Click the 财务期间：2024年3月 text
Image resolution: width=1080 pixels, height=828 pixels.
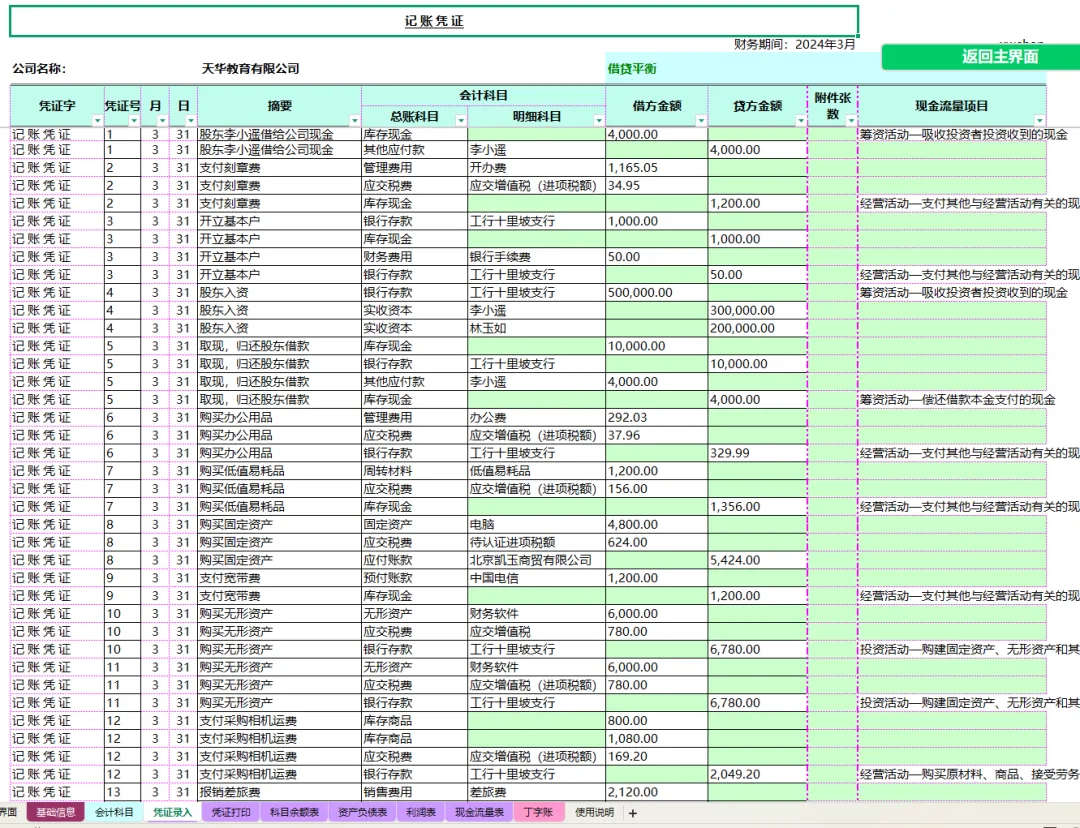[x=794, y=45]
